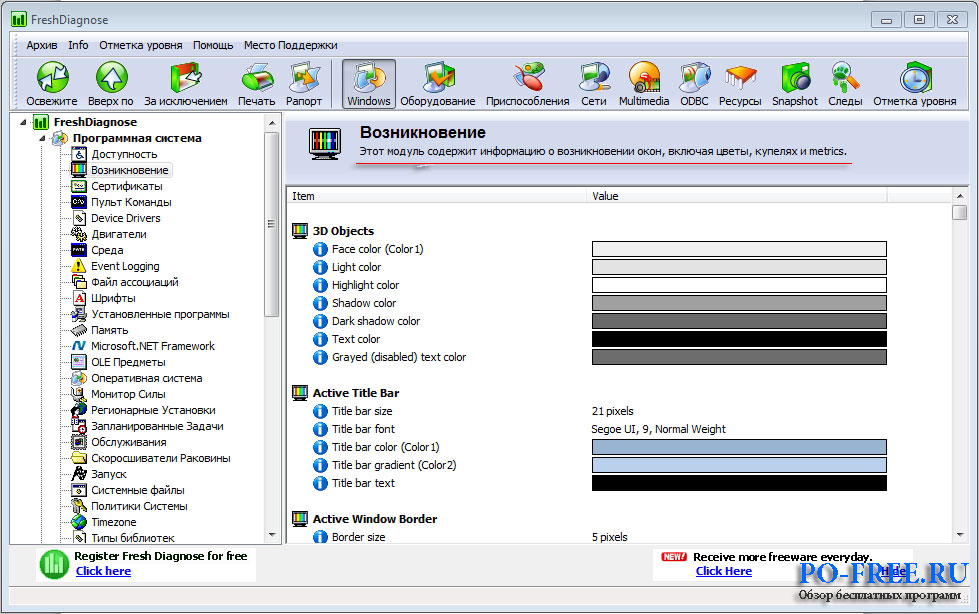Click the Печать printer icon

(x=257, y=78)
